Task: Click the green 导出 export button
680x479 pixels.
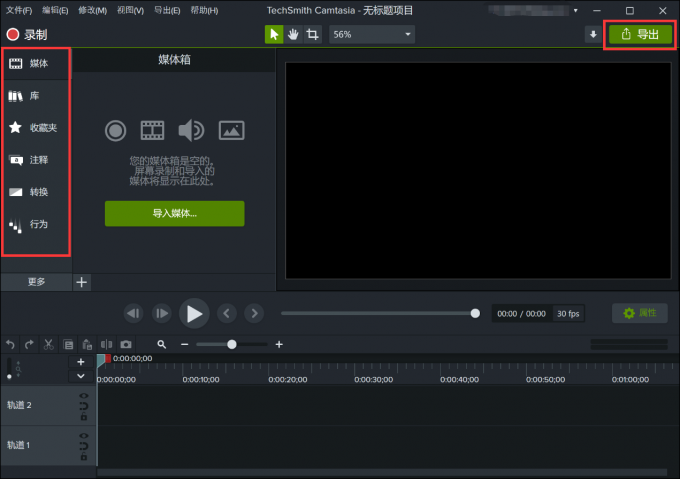Action: 641,34
